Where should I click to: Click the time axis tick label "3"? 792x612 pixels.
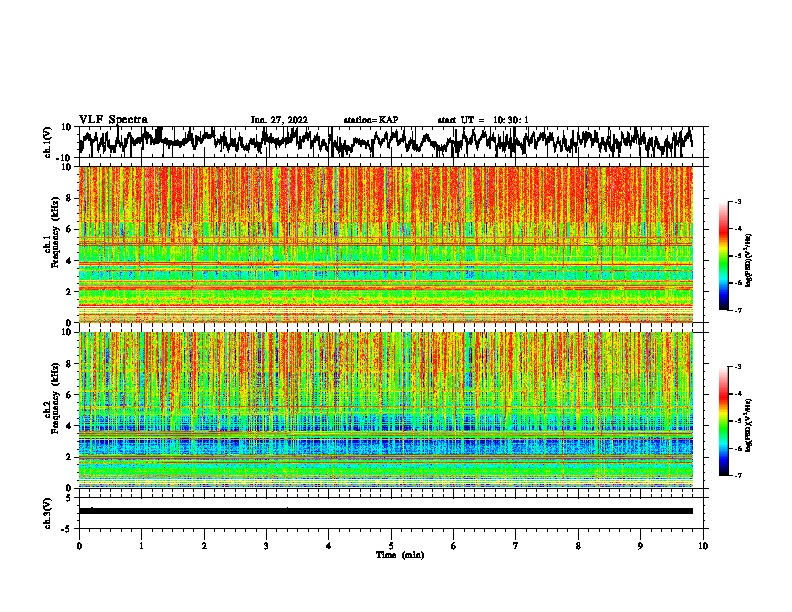click(266, 546)
